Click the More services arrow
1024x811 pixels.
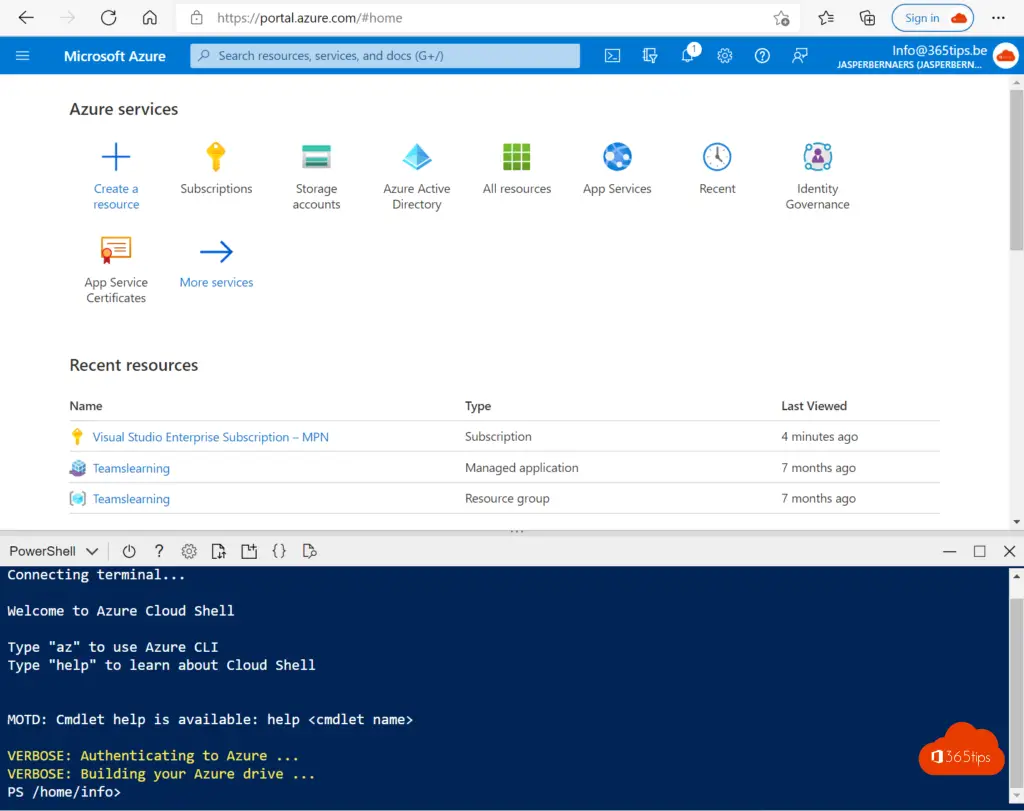coord(216,251)
